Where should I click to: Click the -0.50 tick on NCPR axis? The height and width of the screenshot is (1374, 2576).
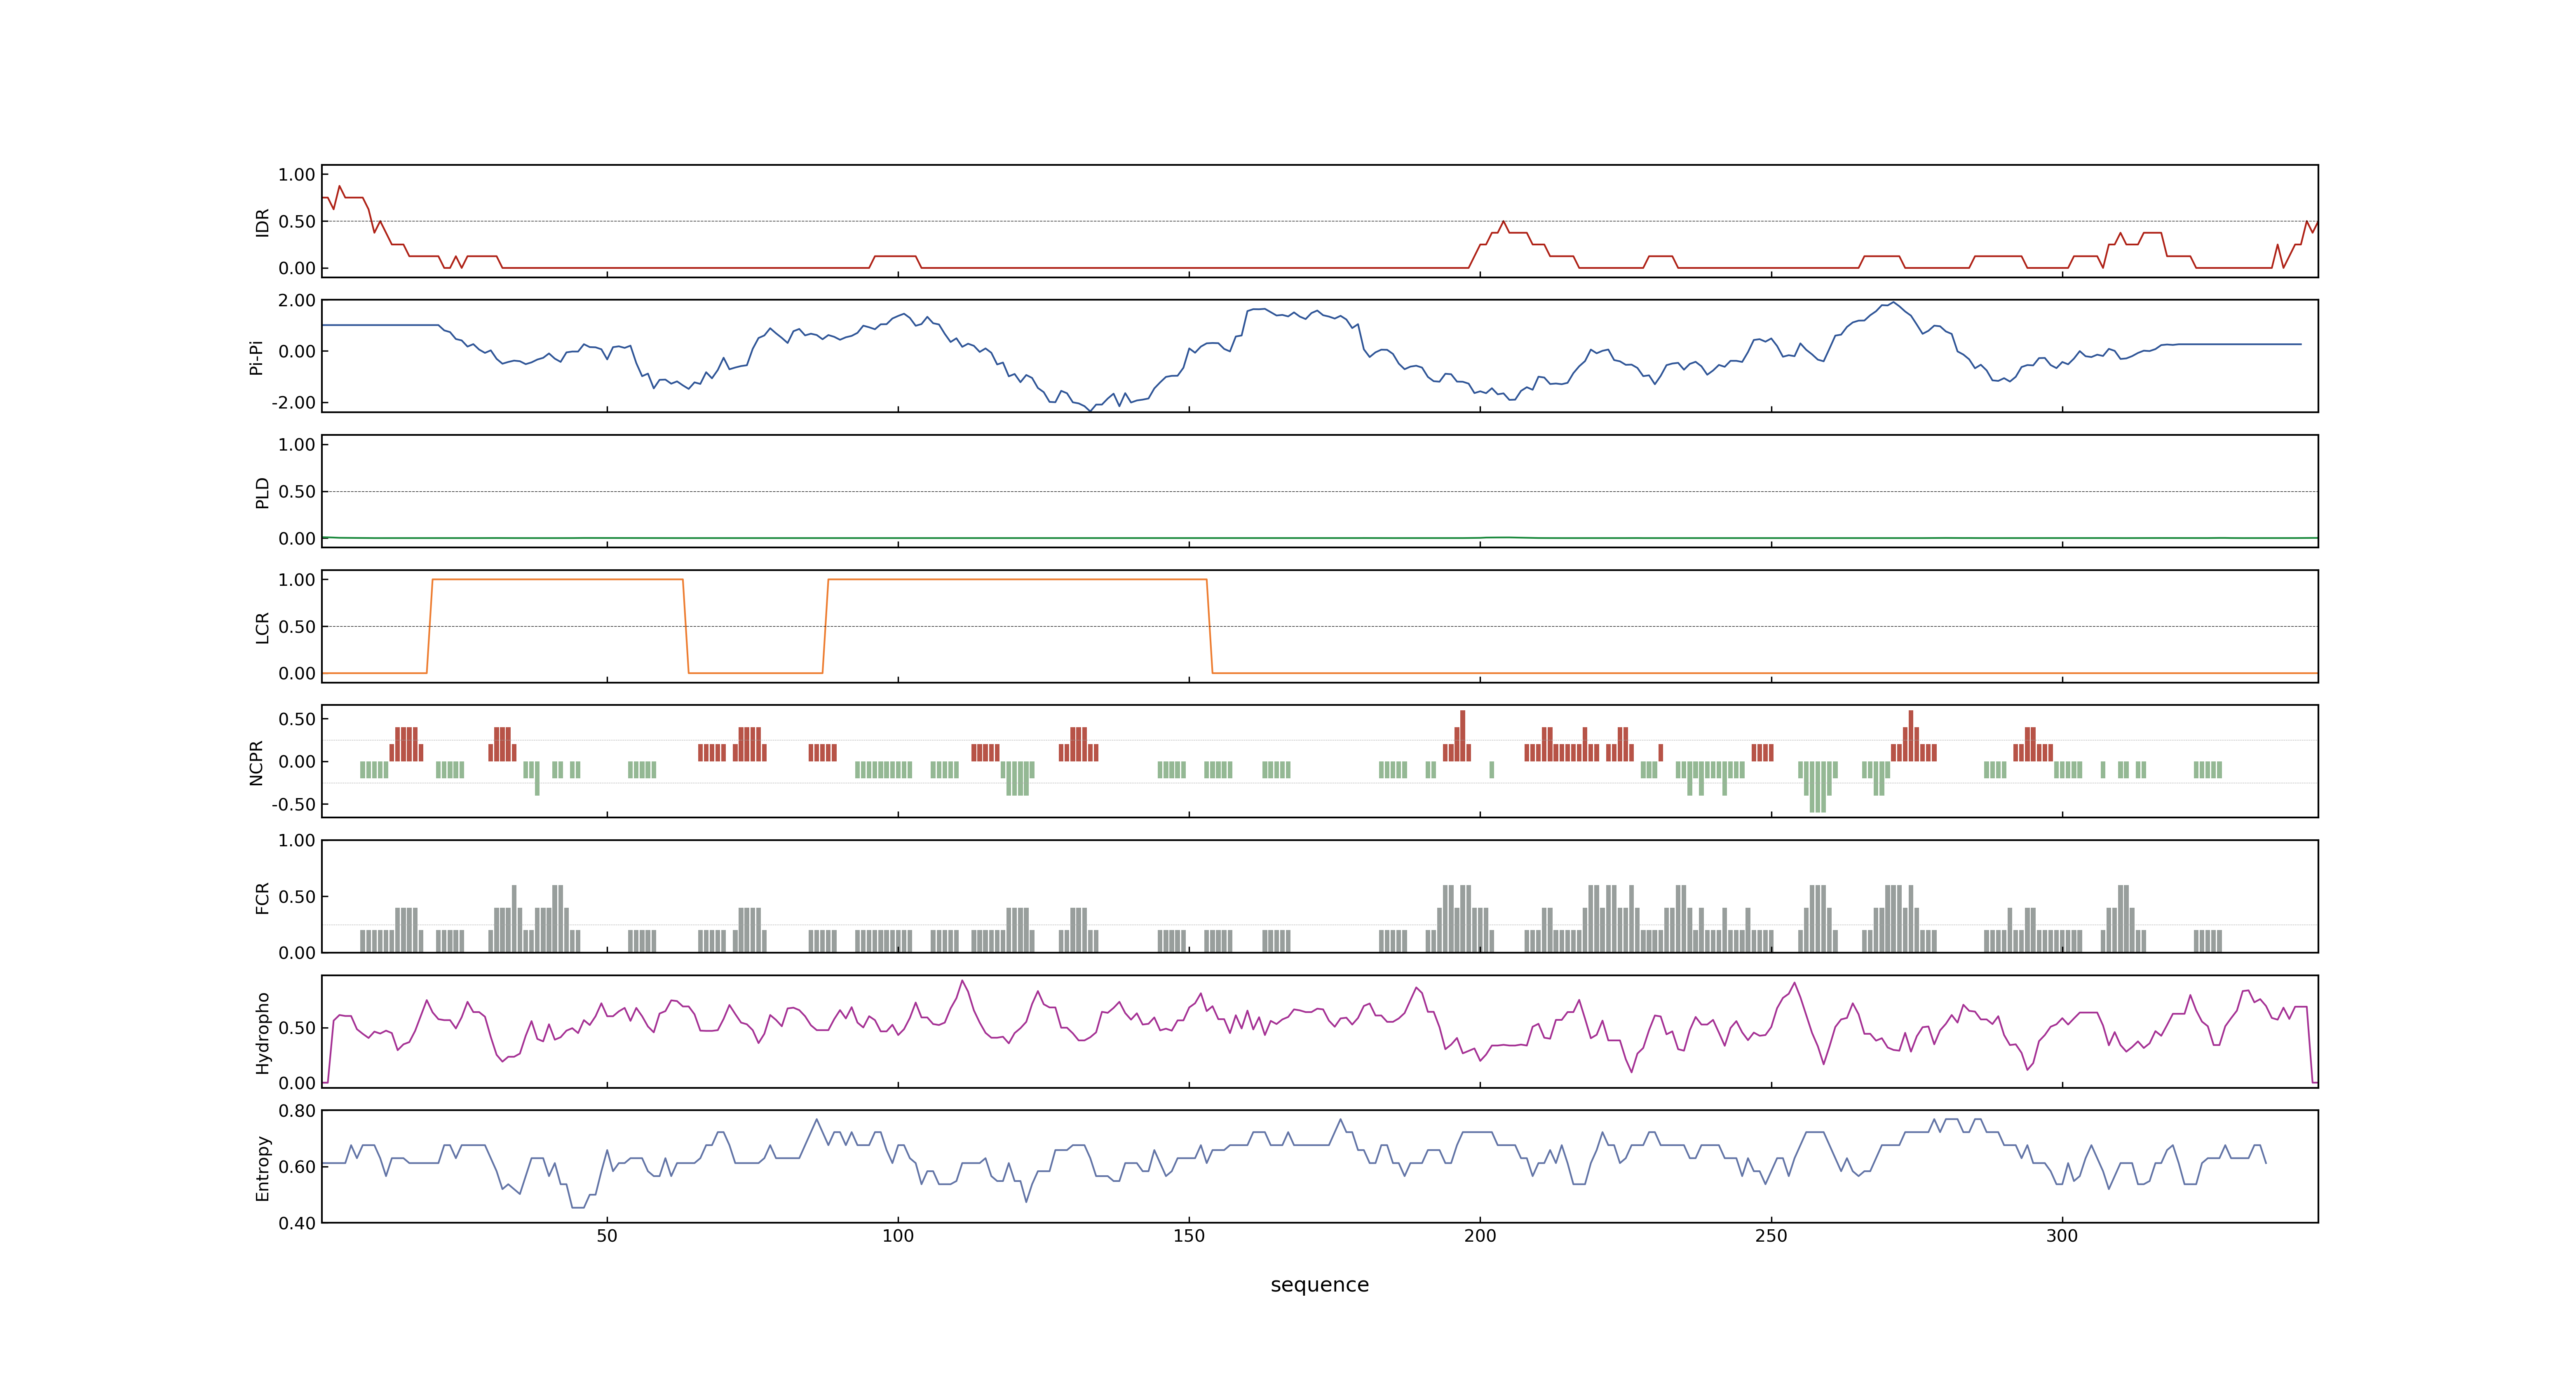click(293, 804)
